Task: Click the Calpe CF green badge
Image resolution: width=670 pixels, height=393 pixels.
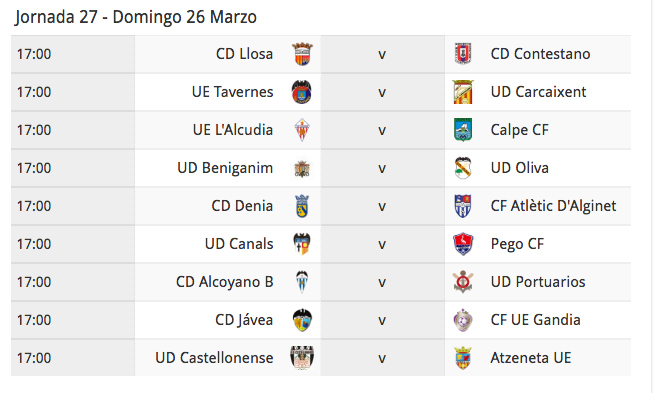Action: (463, 130)
